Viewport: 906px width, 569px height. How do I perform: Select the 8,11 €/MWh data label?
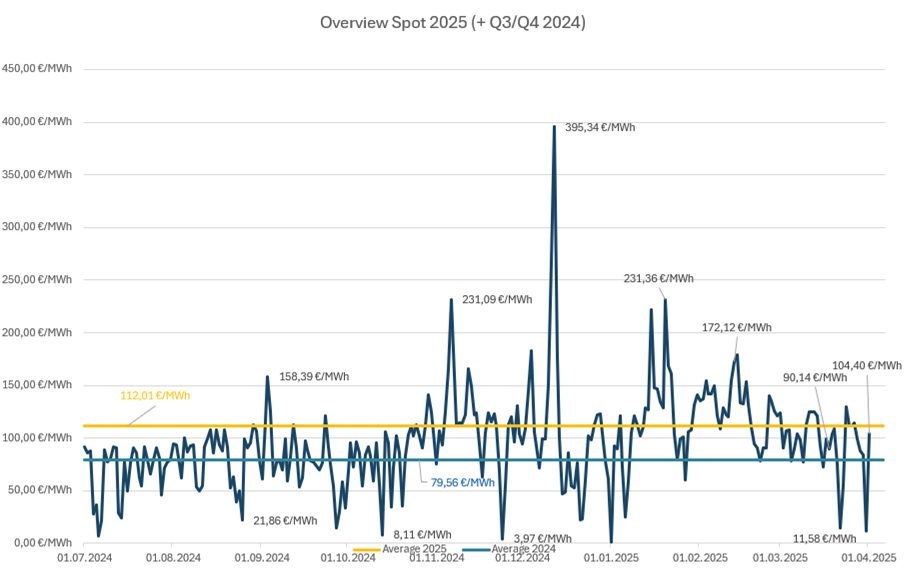point(421,534)
